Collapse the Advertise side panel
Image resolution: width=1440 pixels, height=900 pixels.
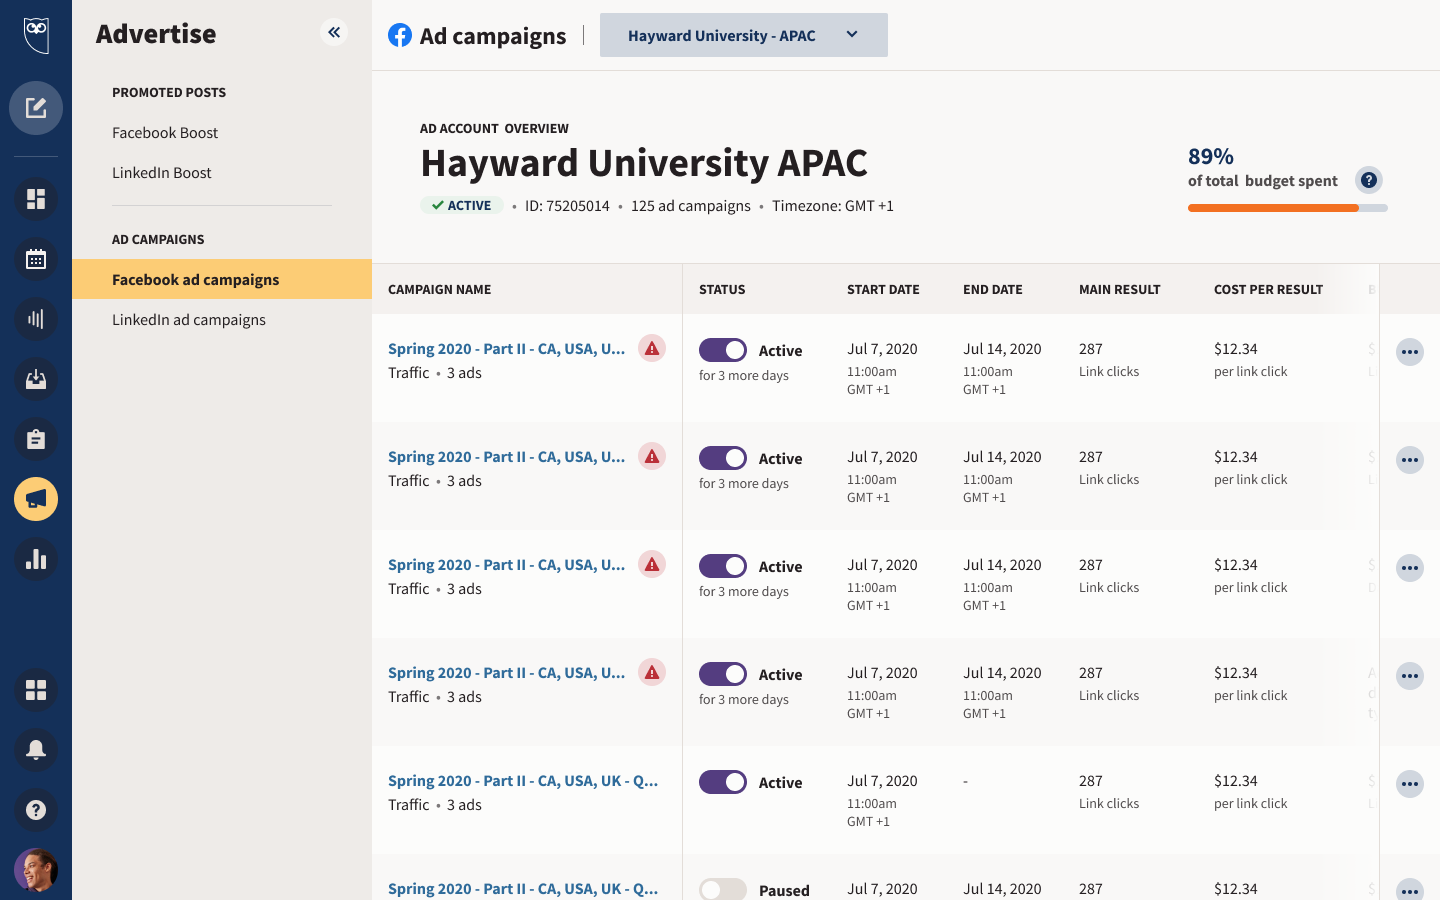coord(334,33)
